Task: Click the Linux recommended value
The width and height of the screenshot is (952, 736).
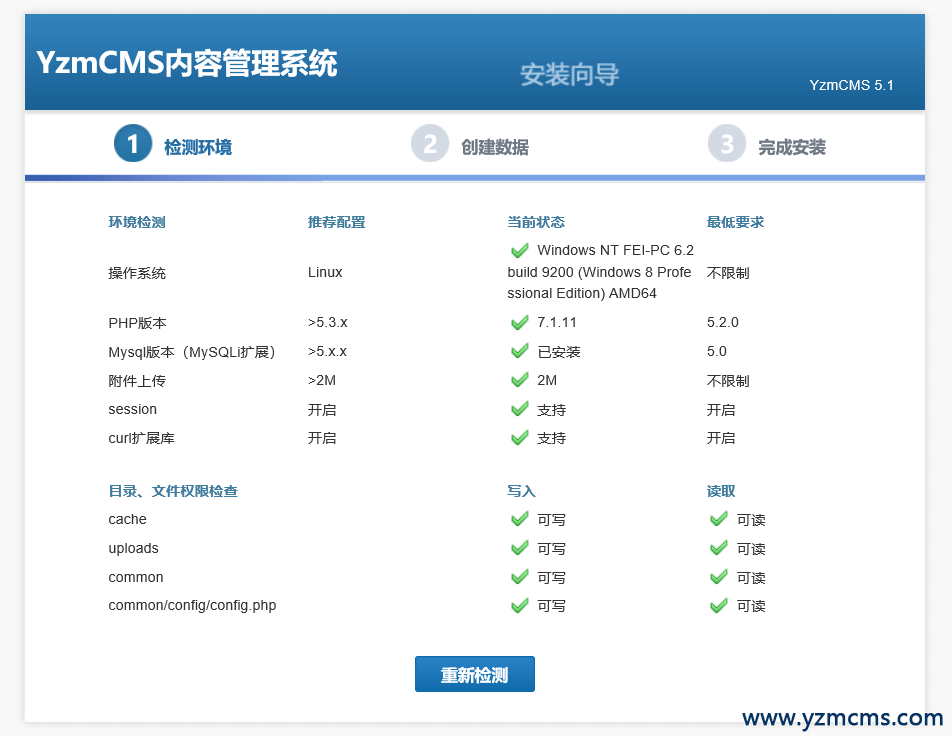Action: tap(325, 272)
